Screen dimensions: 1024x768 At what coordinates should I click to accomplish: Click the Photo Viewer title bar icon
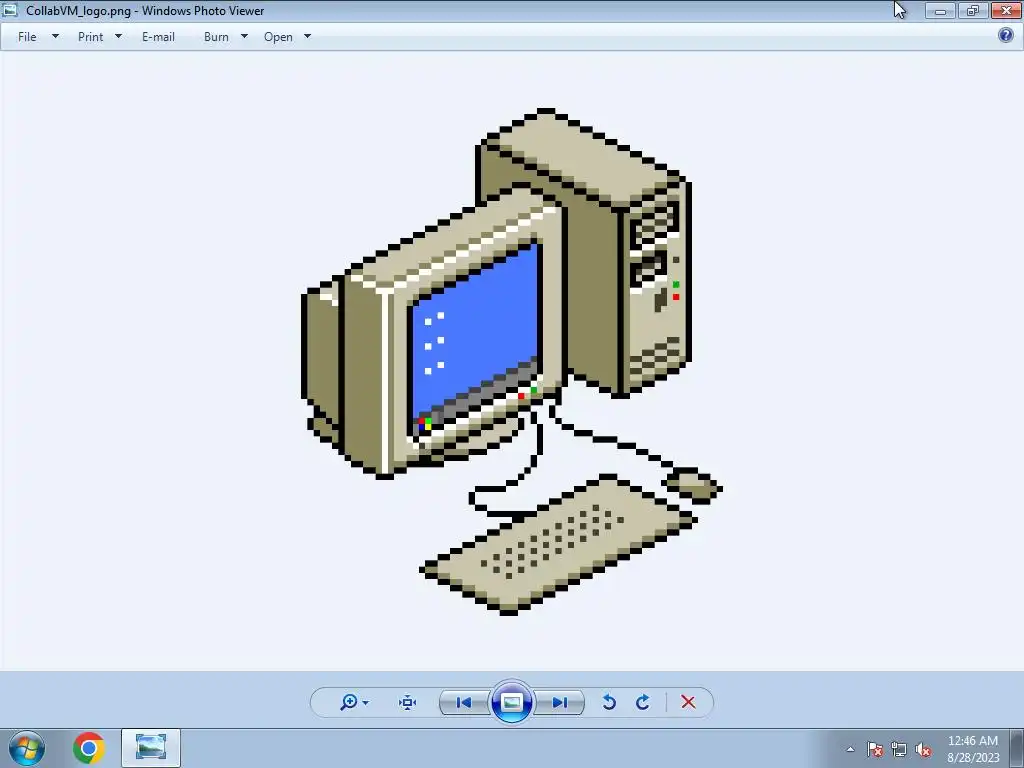pyautogui.click(x=10, y=10)
